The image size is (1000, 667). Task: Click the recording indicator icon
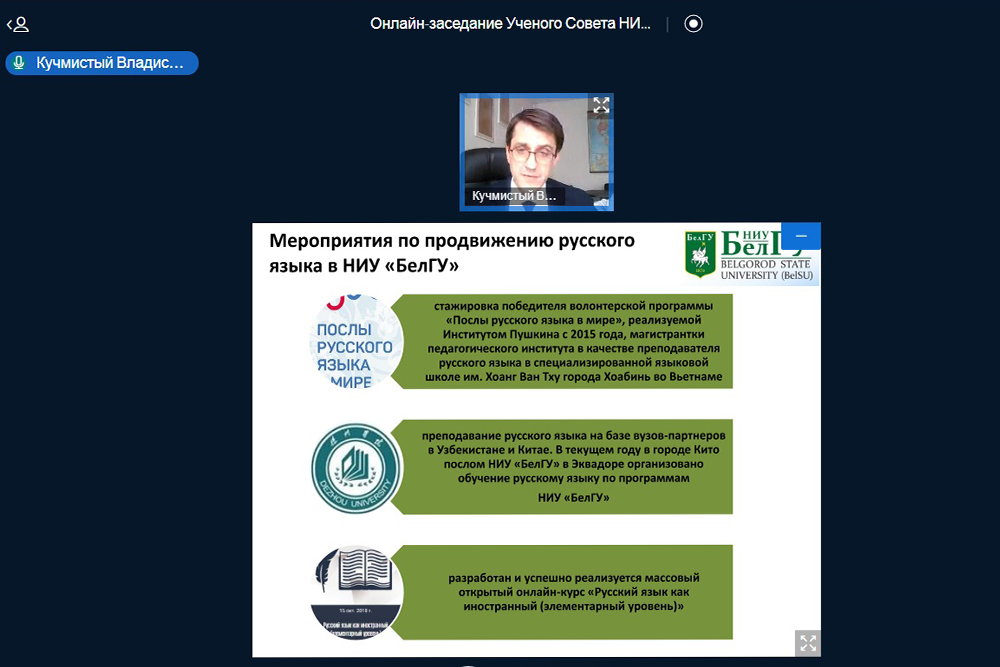693,24
